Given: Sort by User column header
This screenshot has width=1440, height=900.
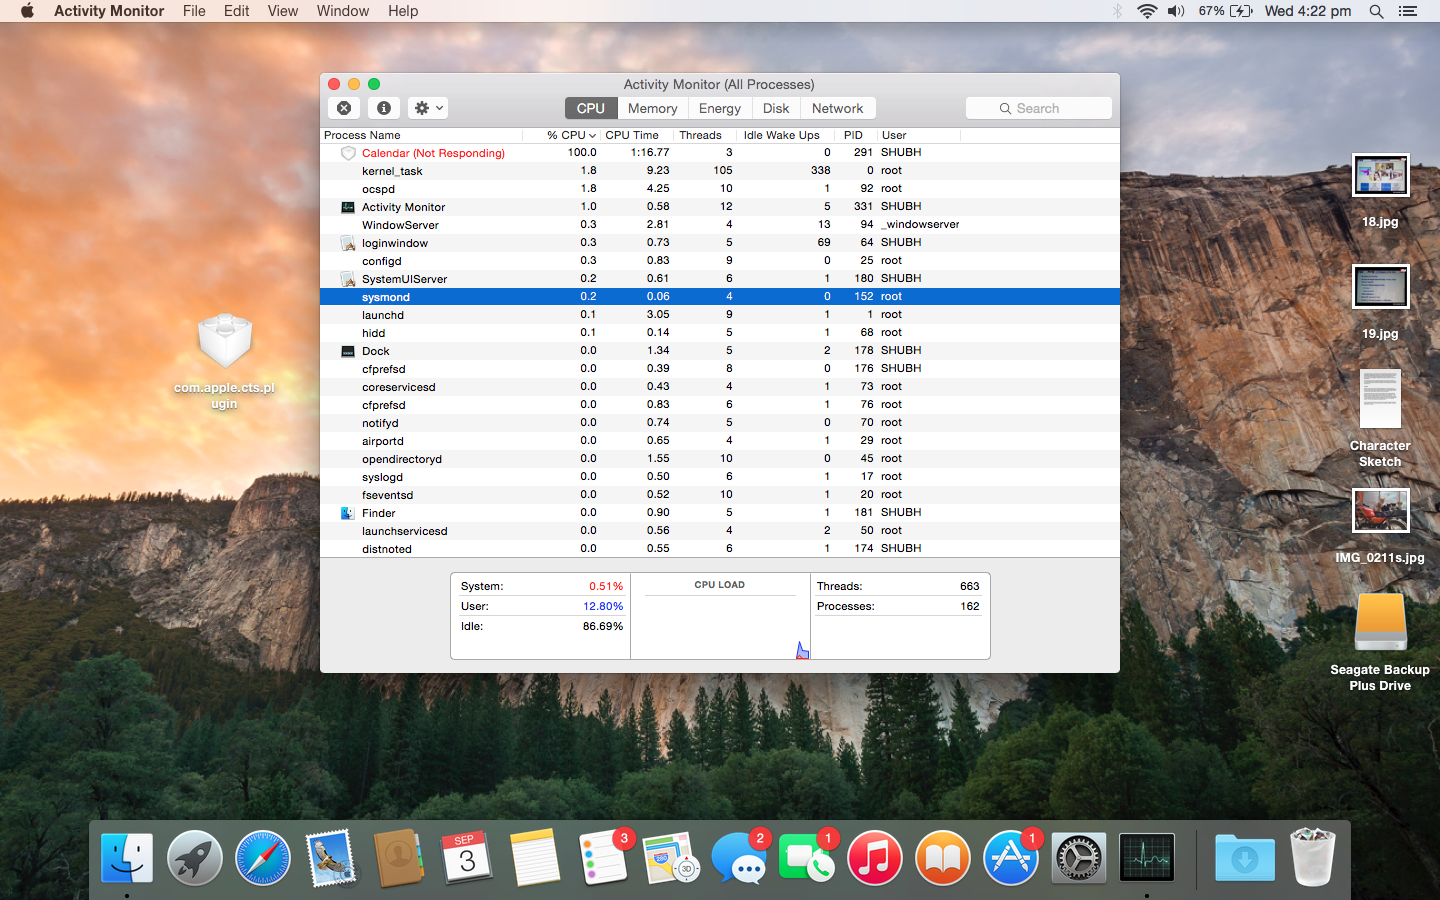Looking at the screenshot, I should (x=918, y=135).
